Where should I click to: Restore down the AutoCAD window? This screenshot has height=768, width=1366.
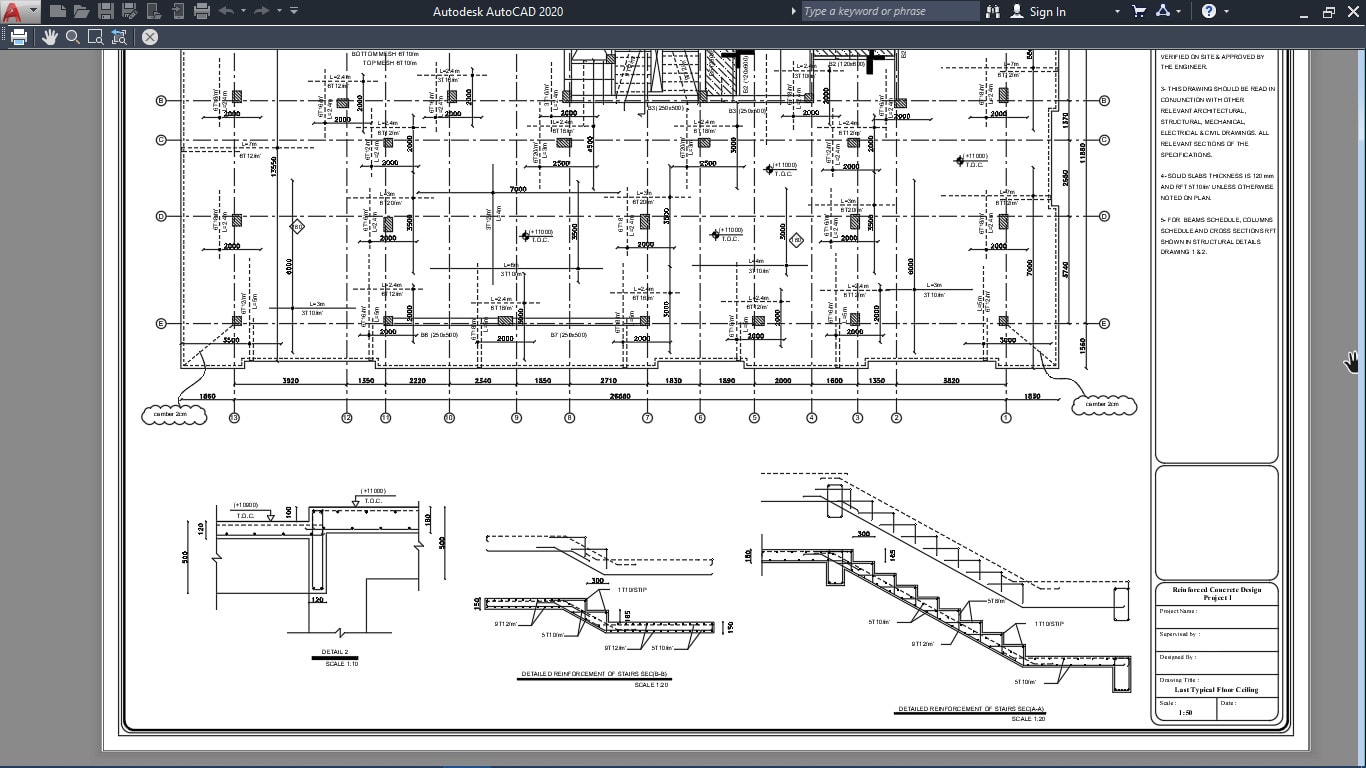pyautogui.click(x=1328, y=12)
